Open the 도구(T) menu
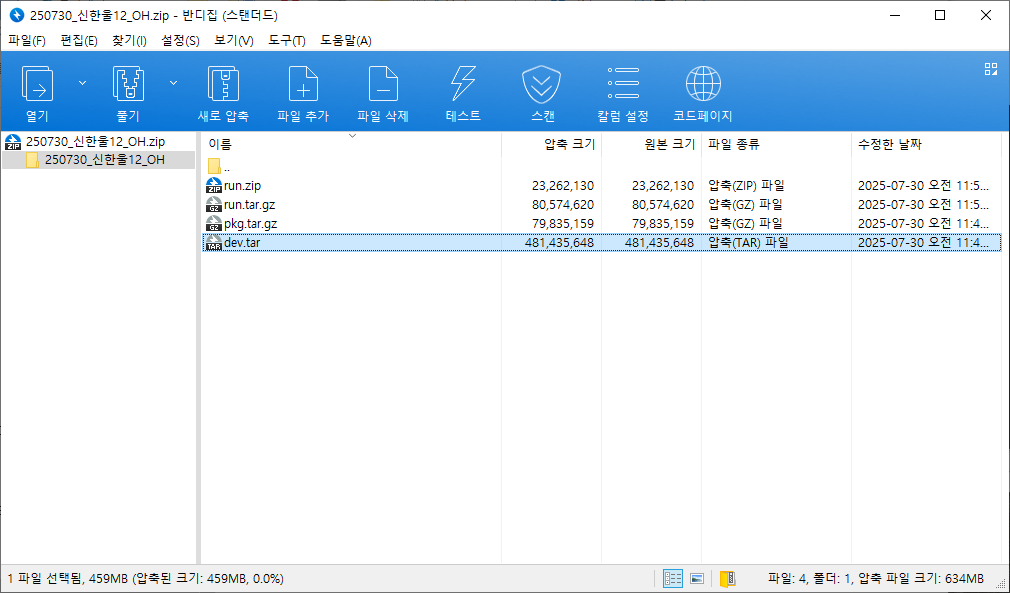1010x593 pixels. click(286, 40)
